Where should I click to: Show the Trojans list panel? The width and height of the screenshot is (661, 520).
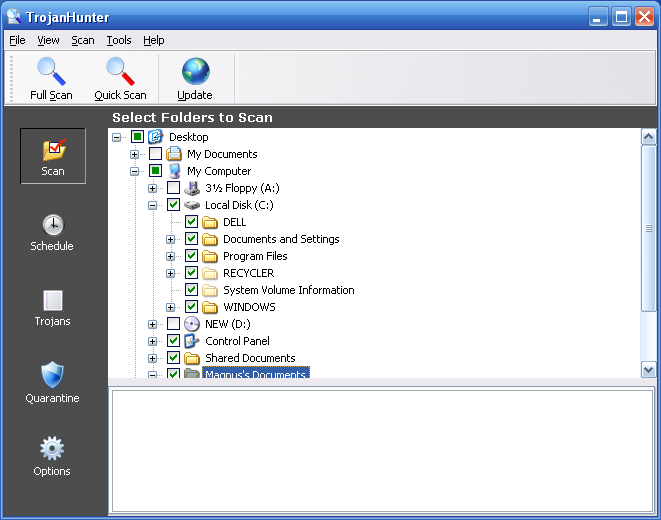[53, 308]
